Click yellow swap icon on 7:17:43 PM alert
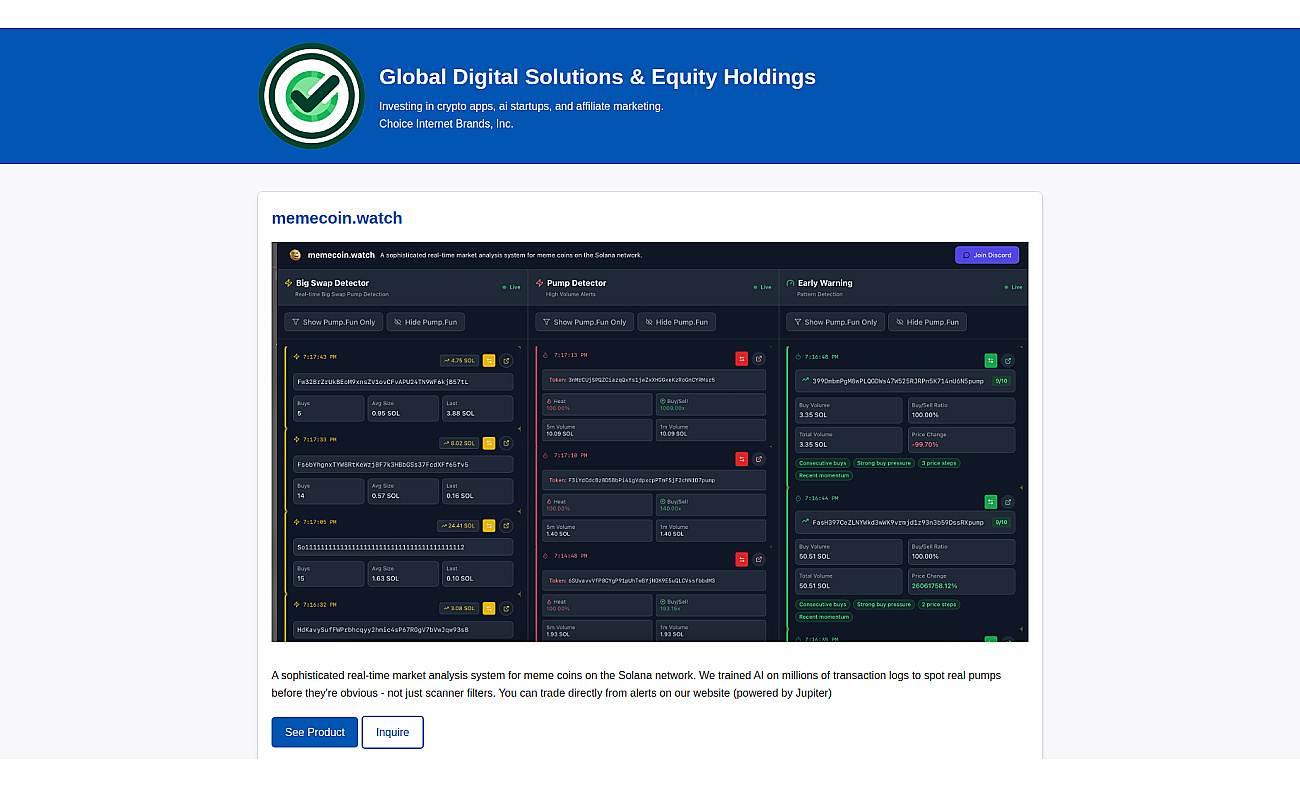 (489, 361)
